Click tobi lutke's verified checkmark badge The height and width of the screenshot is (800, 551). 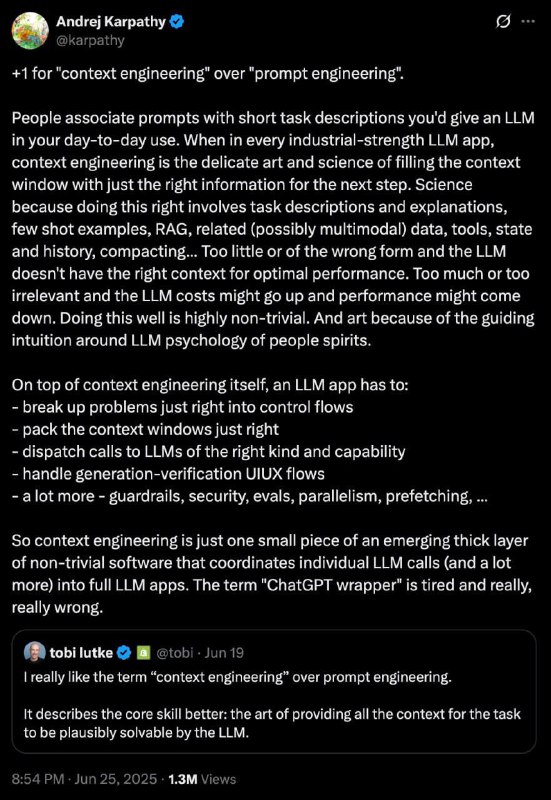(124, 653)
